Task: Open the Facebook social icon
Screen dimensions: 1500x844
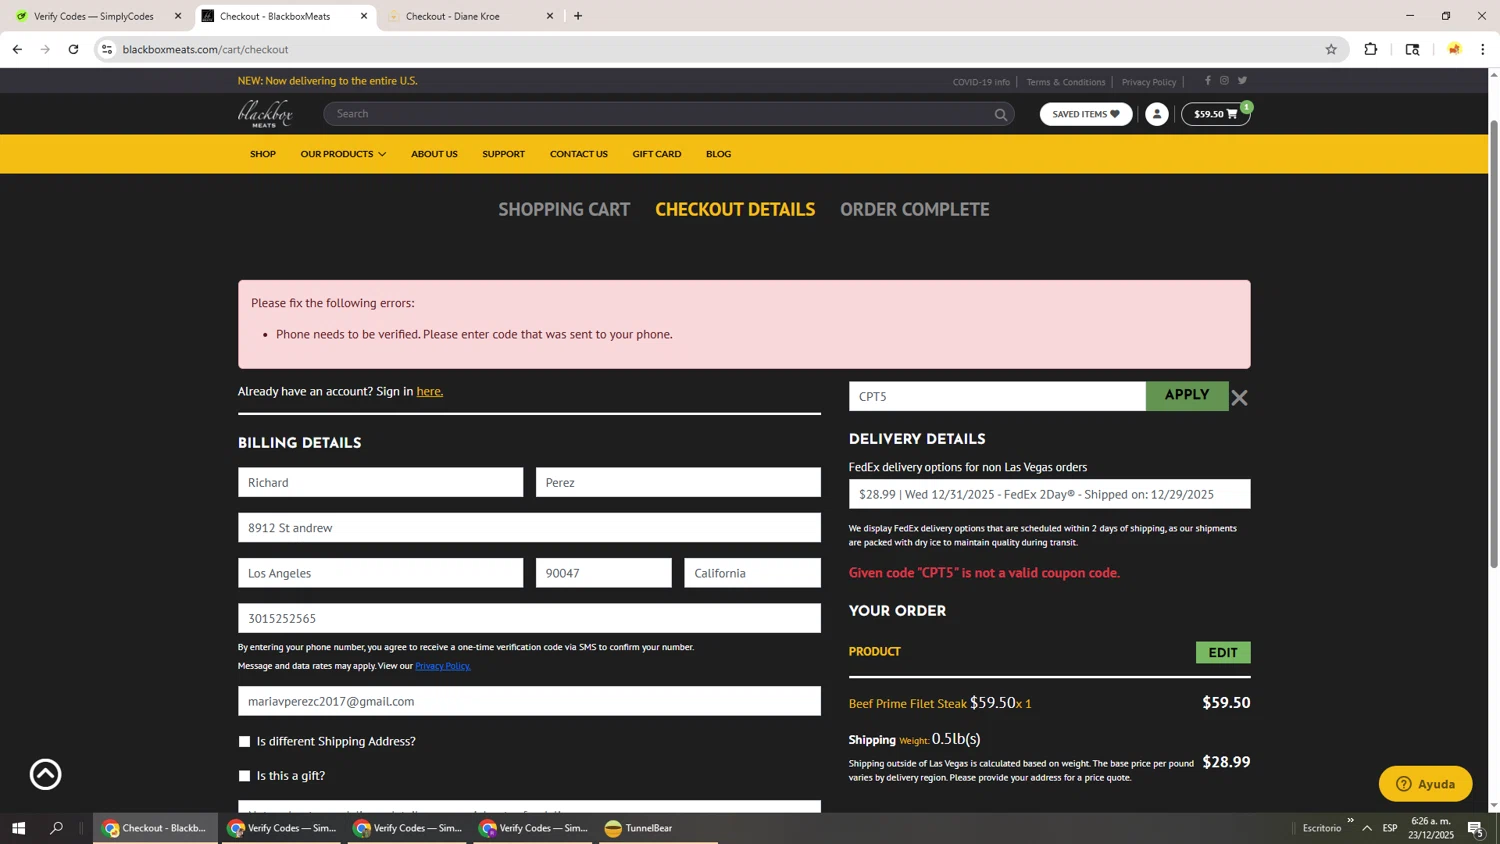Action: coord(1207,81)
